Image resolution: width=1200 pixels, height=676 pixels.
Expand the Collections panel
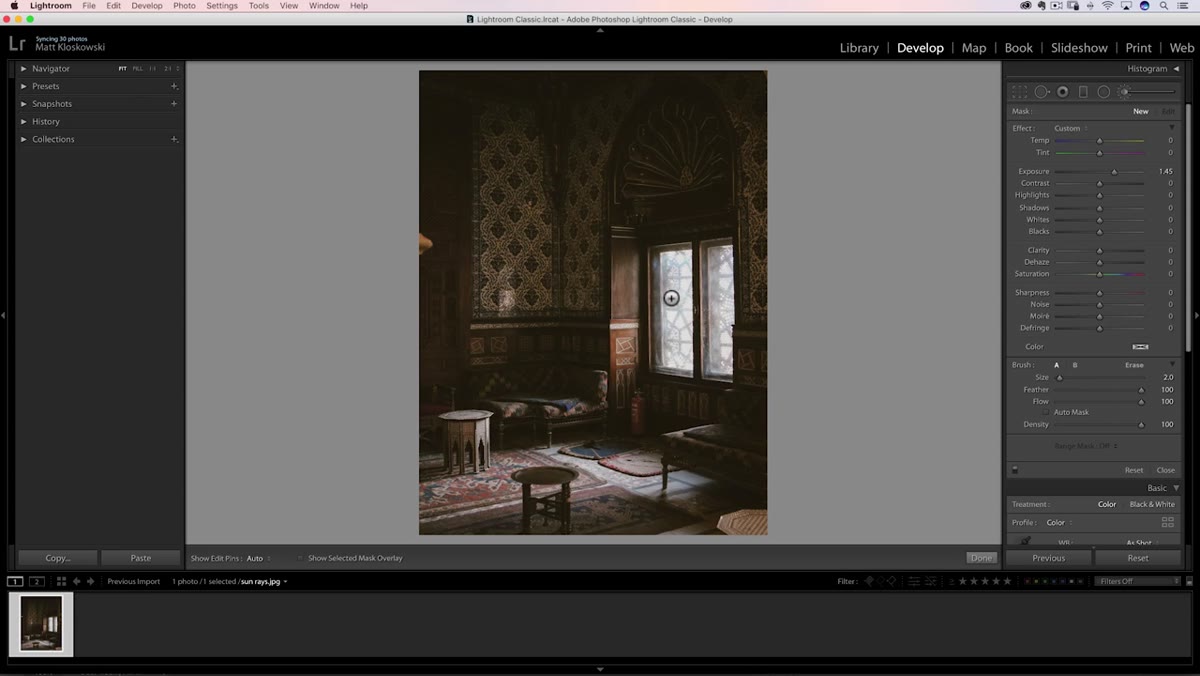click(x=24, y=139)
